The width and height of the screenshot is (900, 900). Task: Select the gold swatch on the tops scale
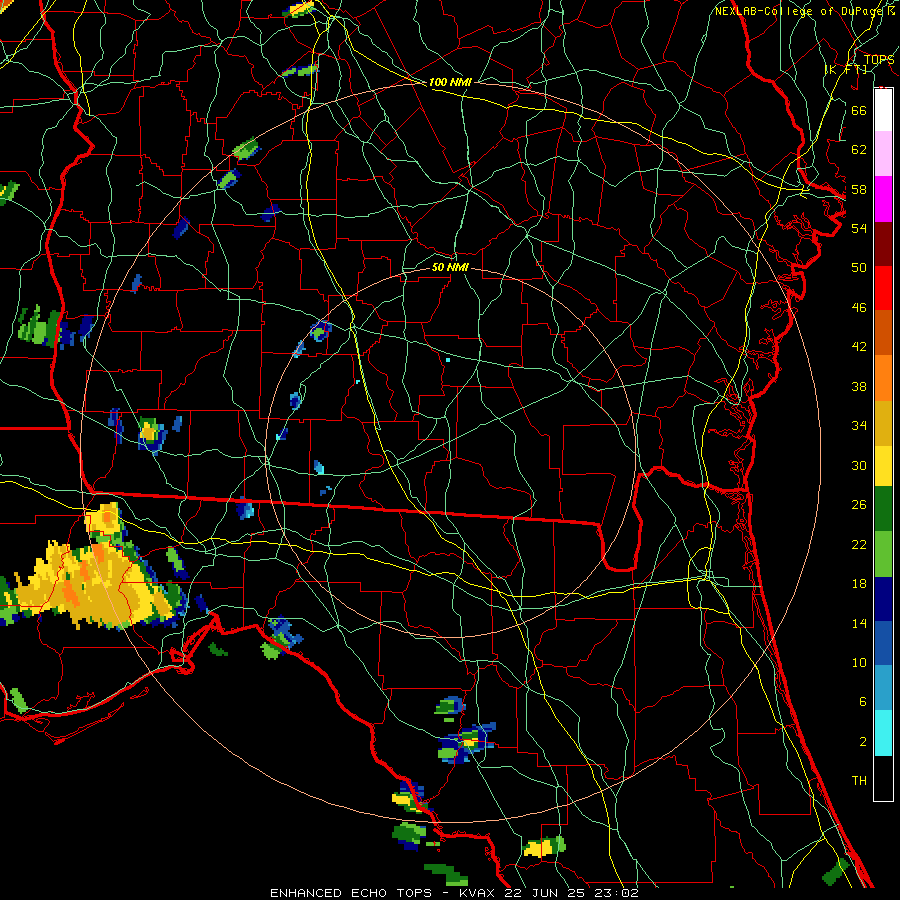[x=883, y=423]
